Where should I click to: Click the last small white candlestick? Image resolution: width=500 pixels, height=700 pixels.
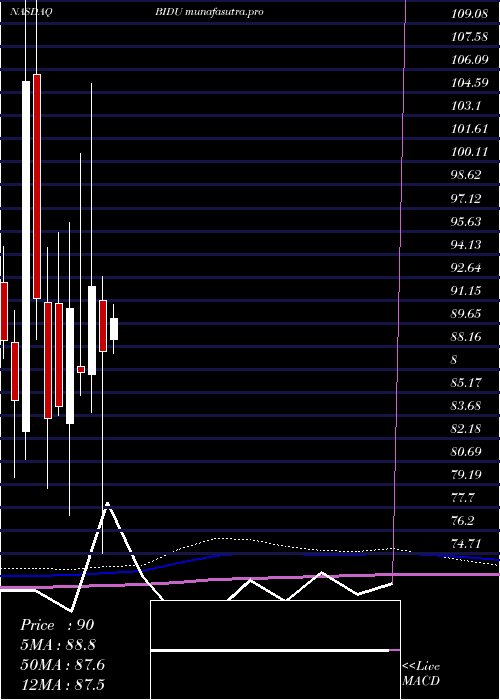pyautogui.click(x=114, y=329)
